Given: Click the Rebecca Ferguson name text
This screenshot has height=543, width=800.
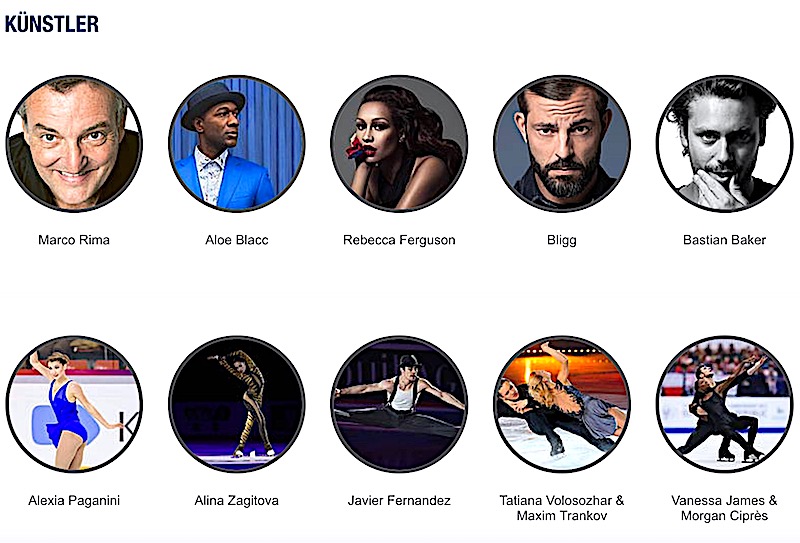Looking at the screenshot, I should pos(399,240).
